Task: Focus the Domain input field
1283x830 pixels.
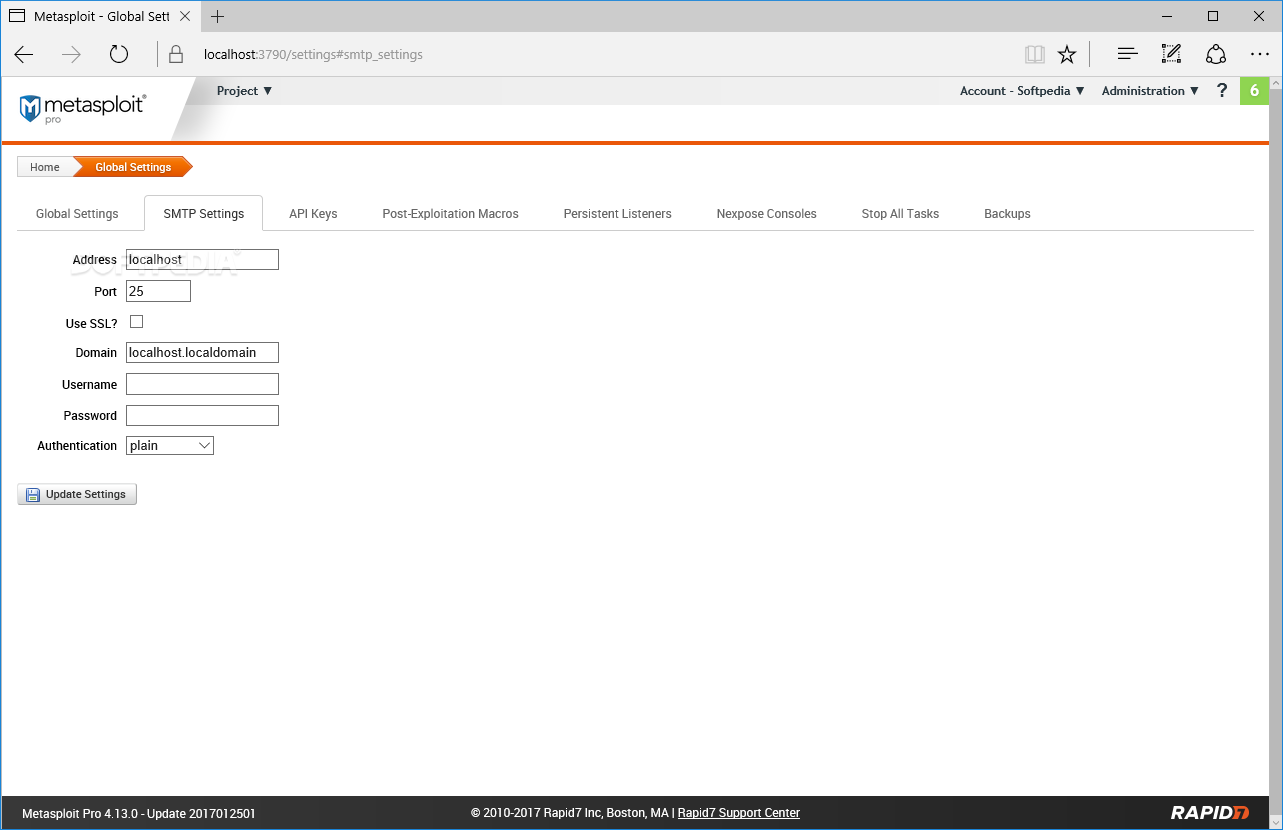Action: [x=202, y=353]
